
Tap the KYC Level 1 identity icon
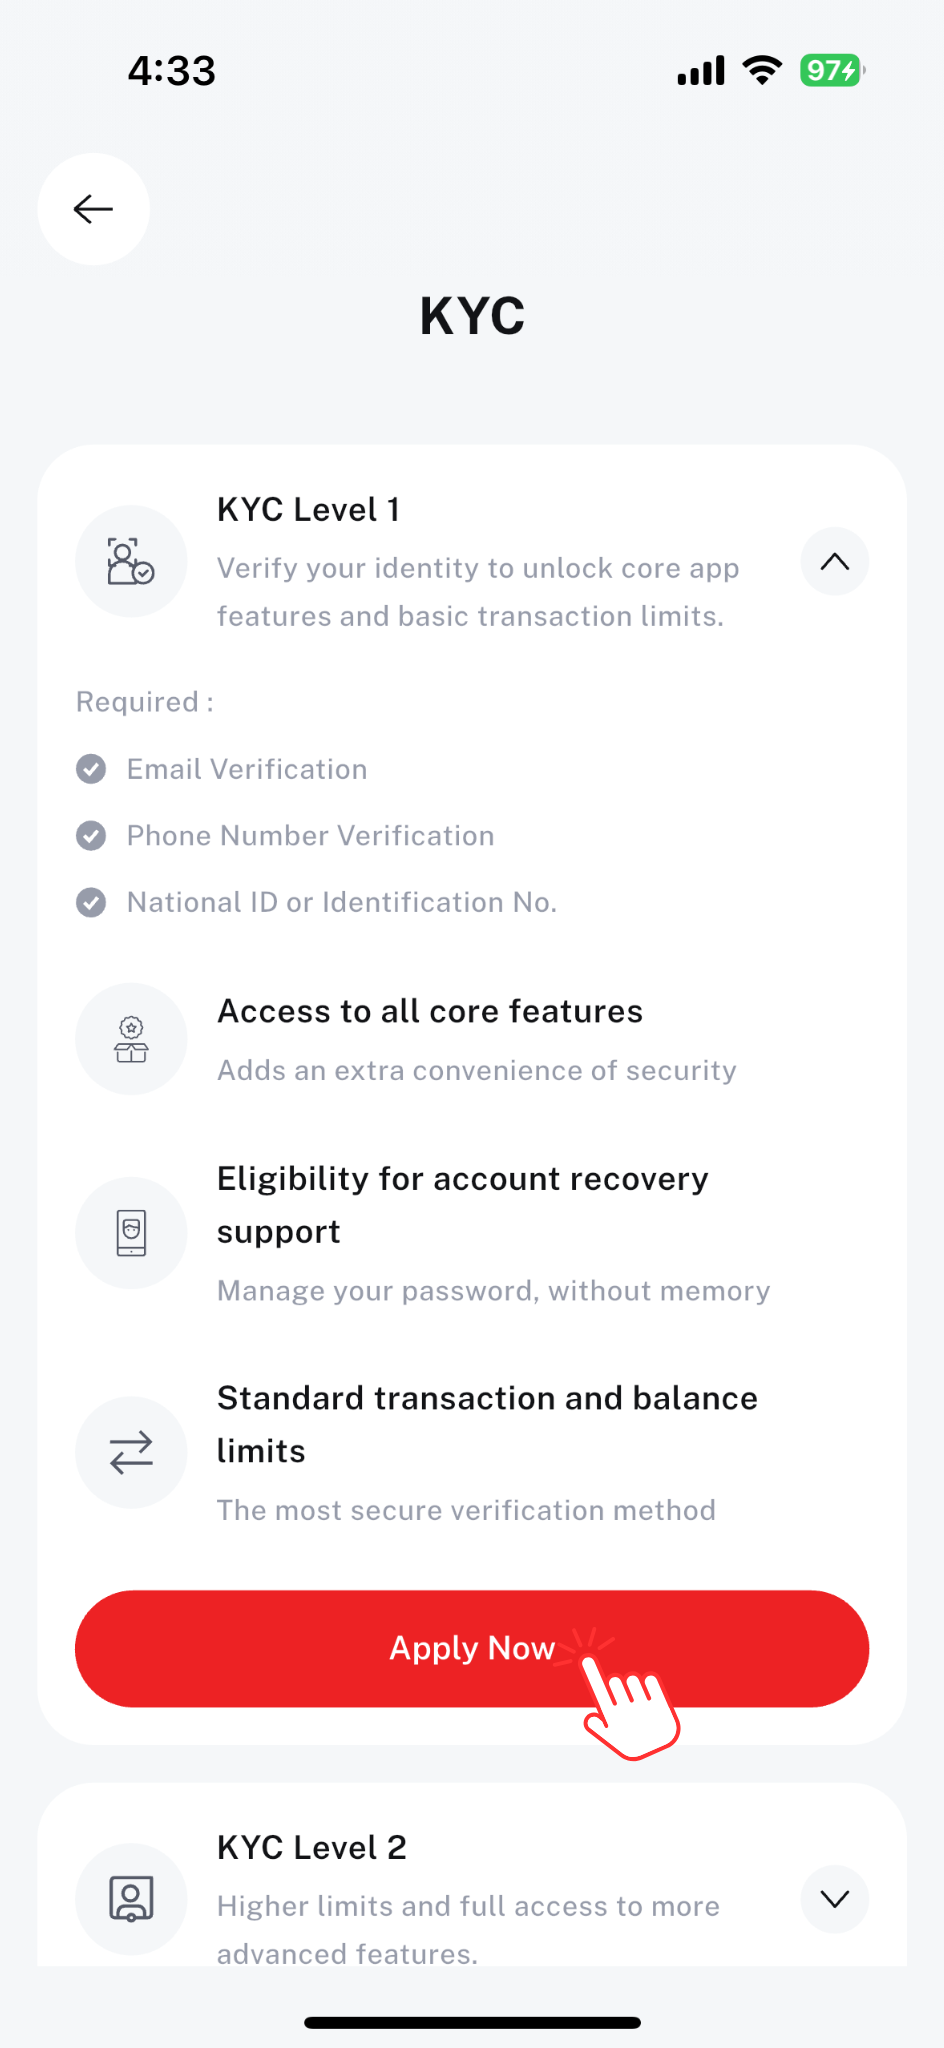click(131, 561)
